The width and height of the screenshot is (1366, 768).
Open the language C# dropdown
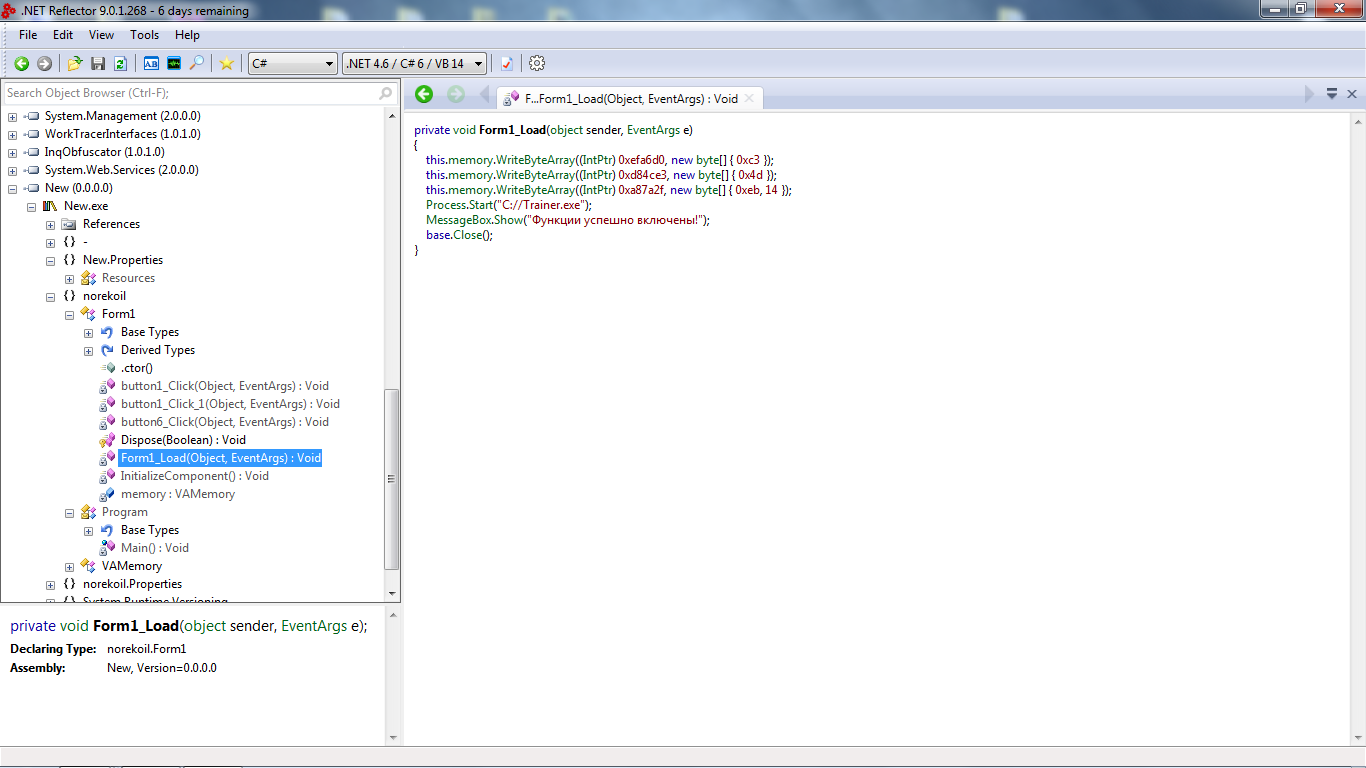[293, 63]
